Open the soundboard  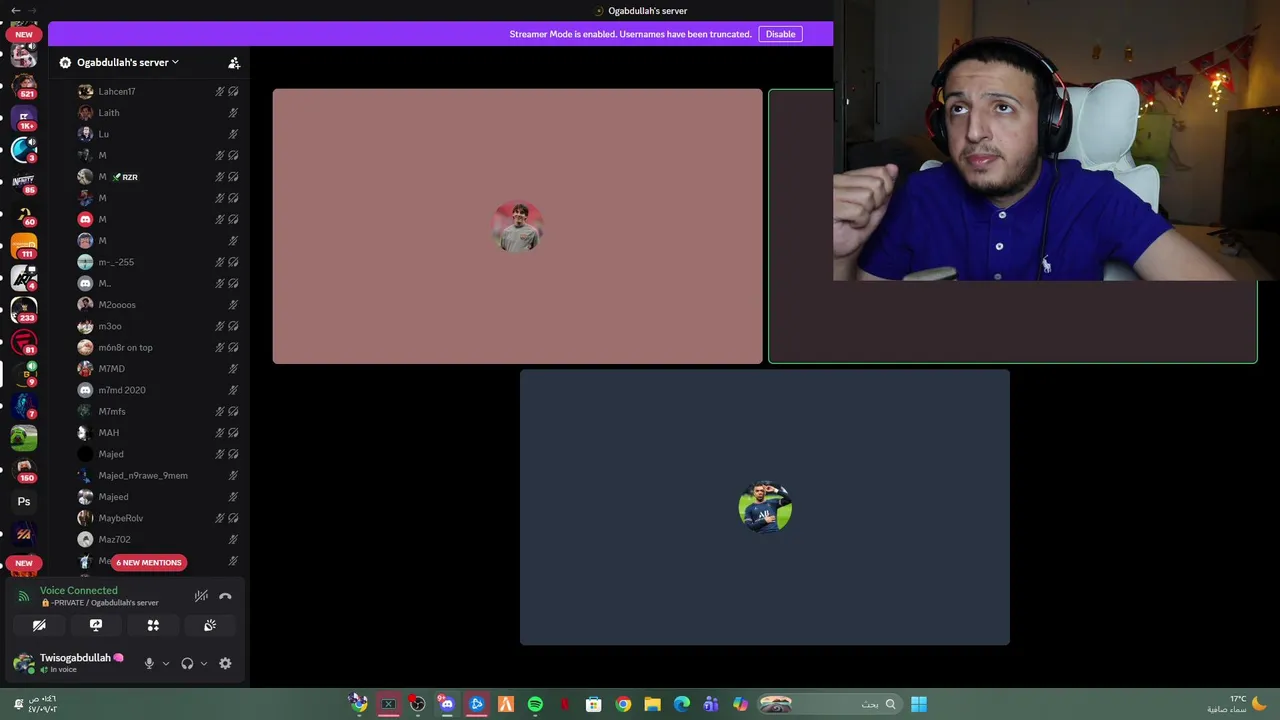click(x=210, y=625)
